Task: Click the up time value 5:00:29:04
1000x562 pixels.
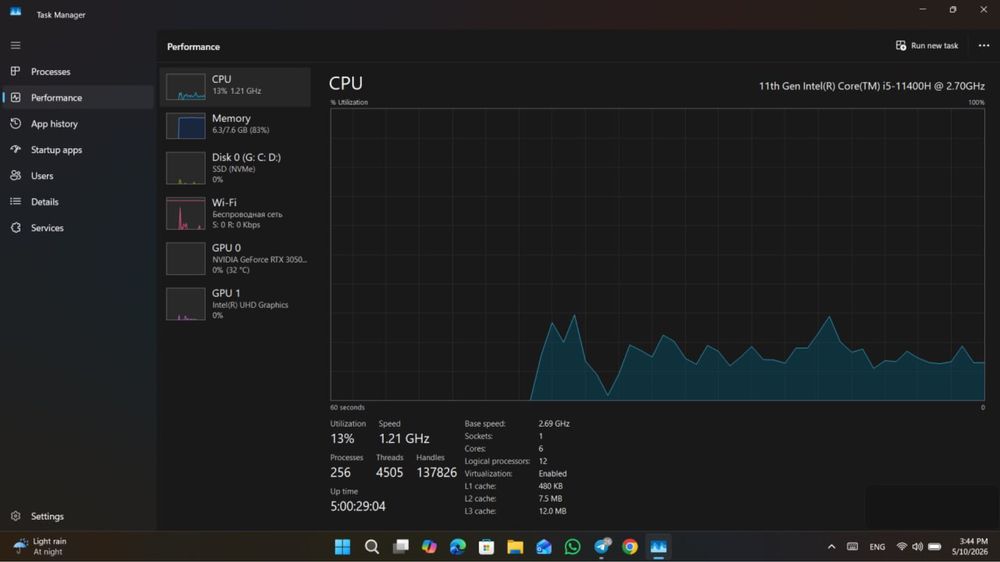Action: 358,506
